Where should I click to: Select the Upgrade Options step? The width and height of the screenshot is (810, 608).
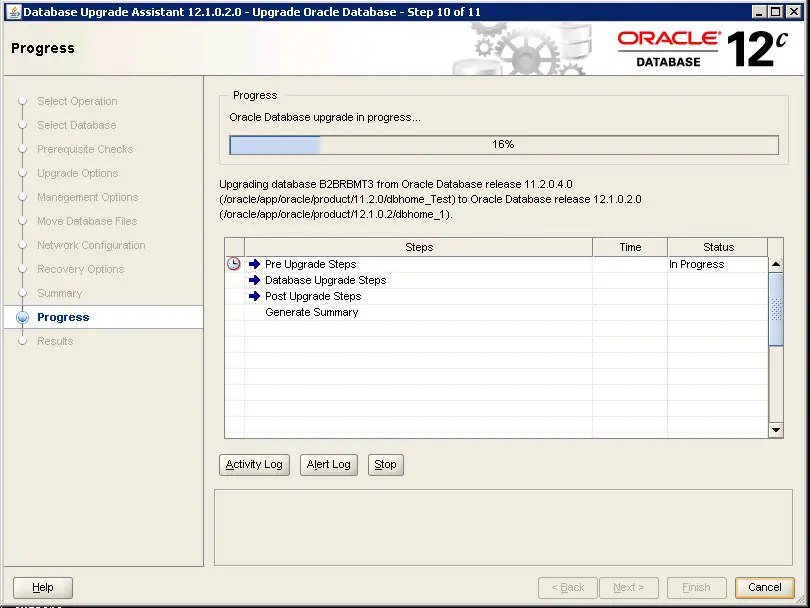point(77,173)
